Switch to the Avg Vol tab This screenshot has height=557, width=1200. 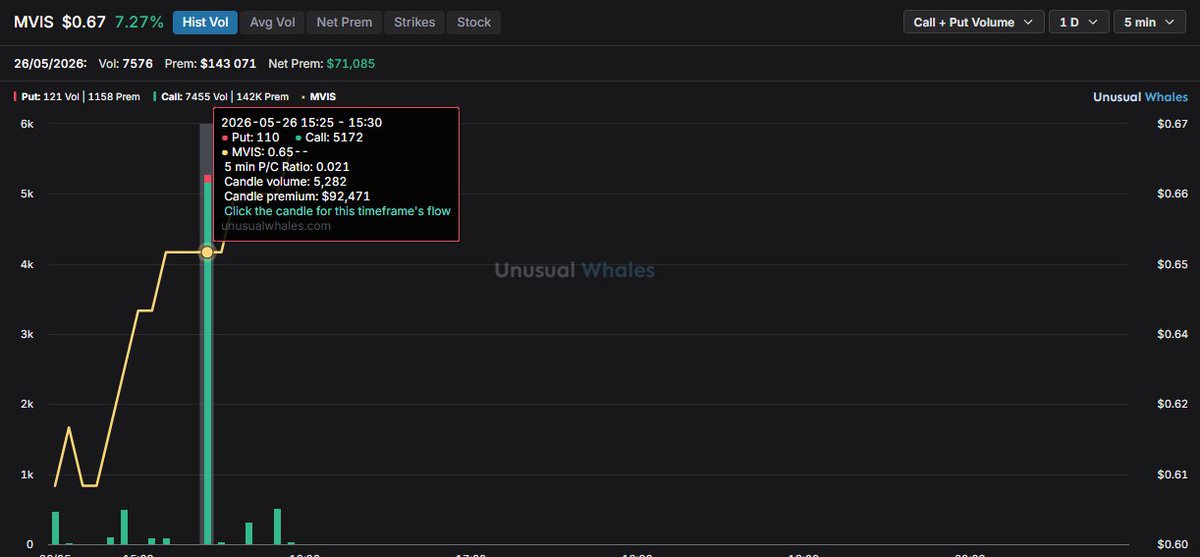point(272,22)
